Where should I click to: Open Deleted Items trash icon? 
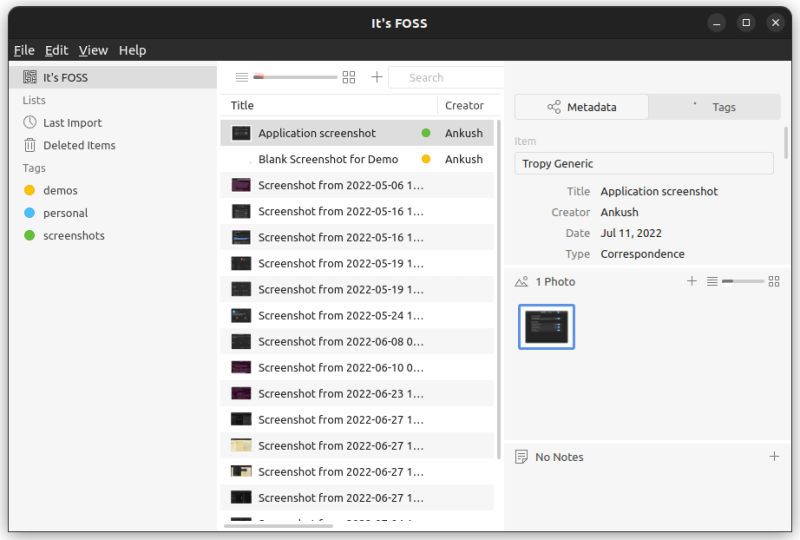coord(30,145)
